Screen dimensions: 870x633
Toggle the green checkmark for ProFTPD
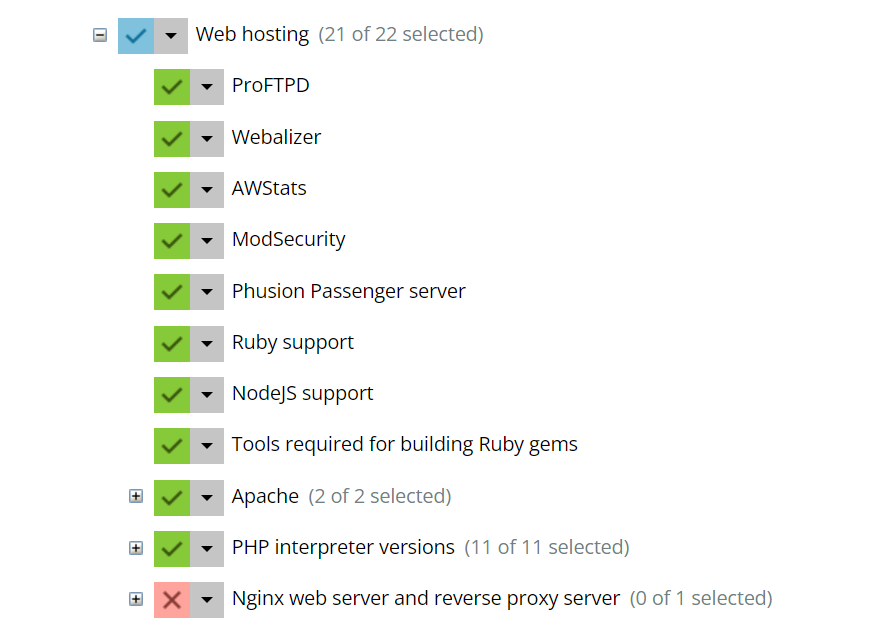click(172, 86)
